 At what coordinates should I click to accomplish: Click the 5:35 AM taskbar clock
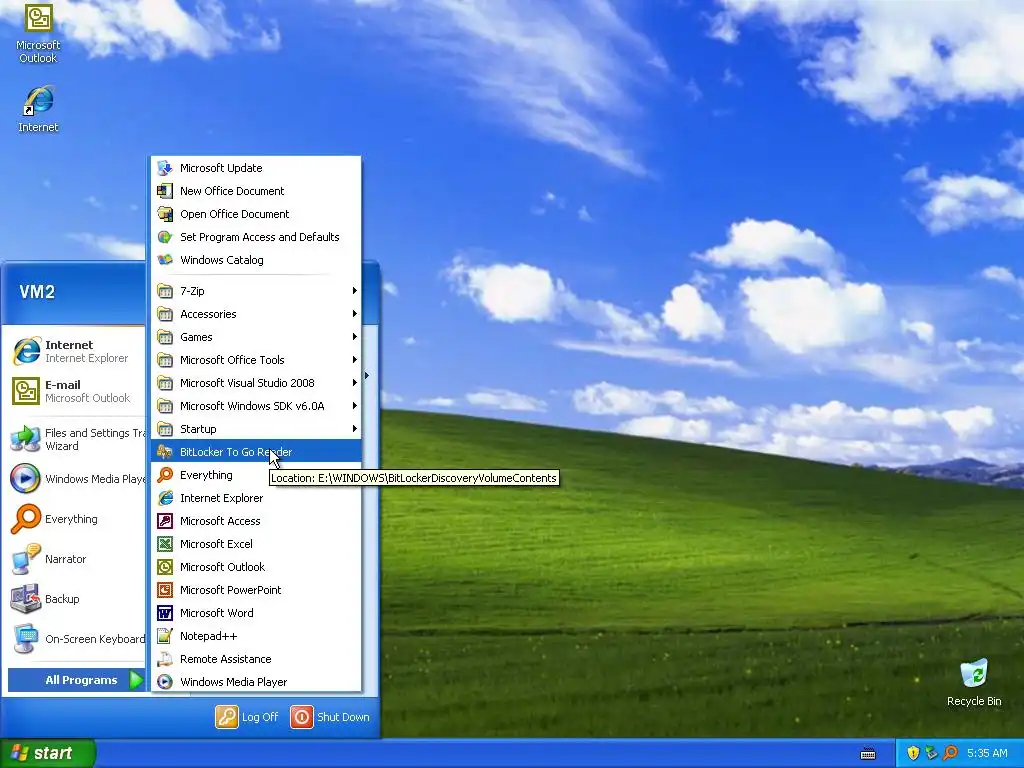[987, 753]
